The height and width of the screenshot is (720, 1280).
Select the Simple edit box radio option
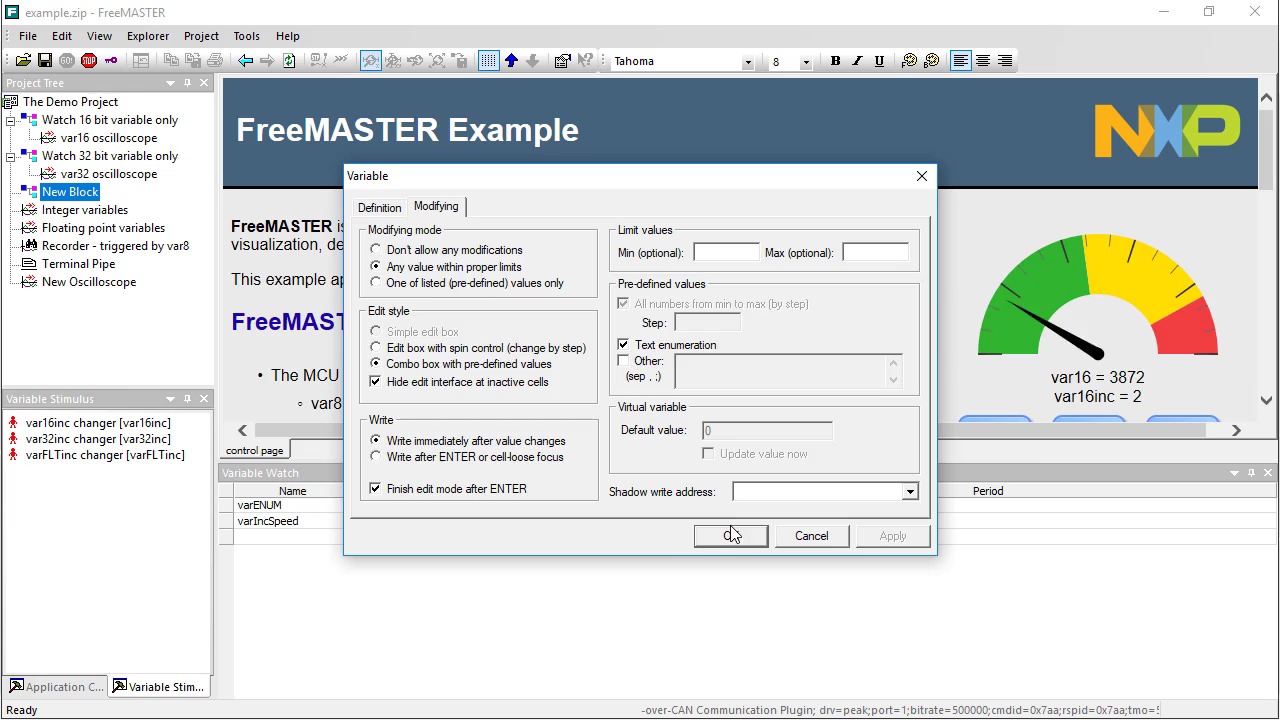376,331
